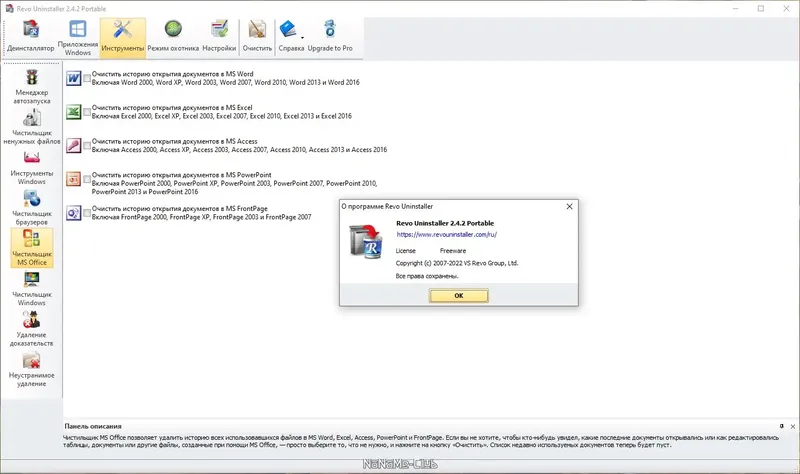Tick the MS Access history checkbox
This screenshot has width=800, height=474.
coord(87,145)
